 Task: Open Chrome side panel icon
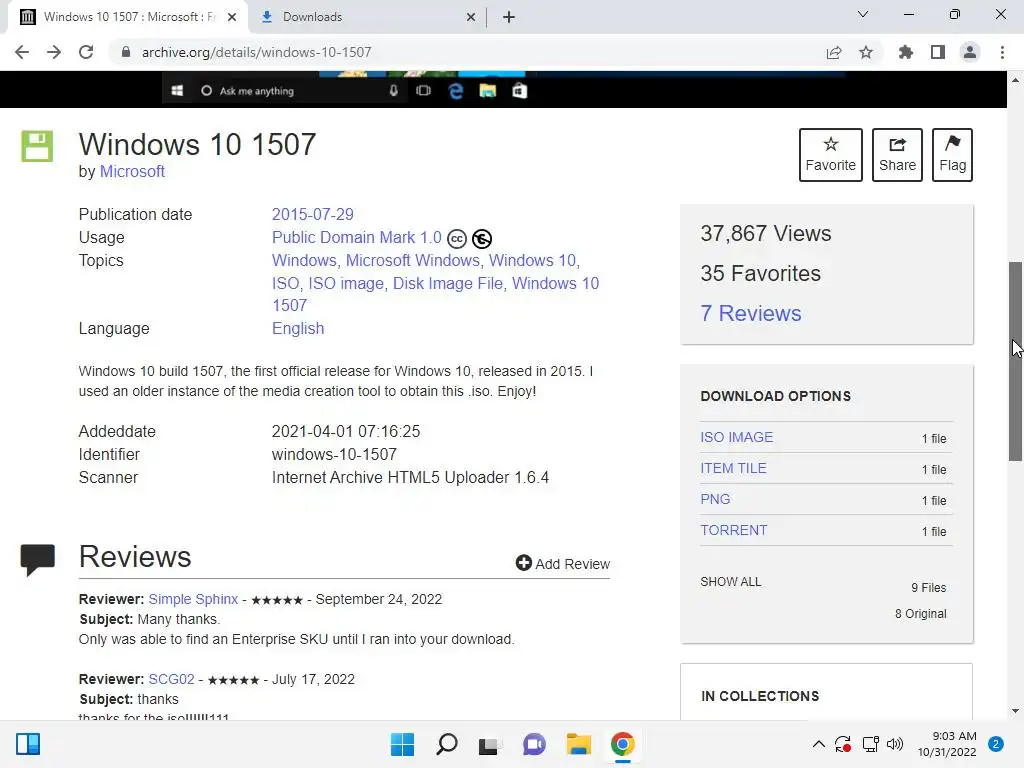coord(938,52)
